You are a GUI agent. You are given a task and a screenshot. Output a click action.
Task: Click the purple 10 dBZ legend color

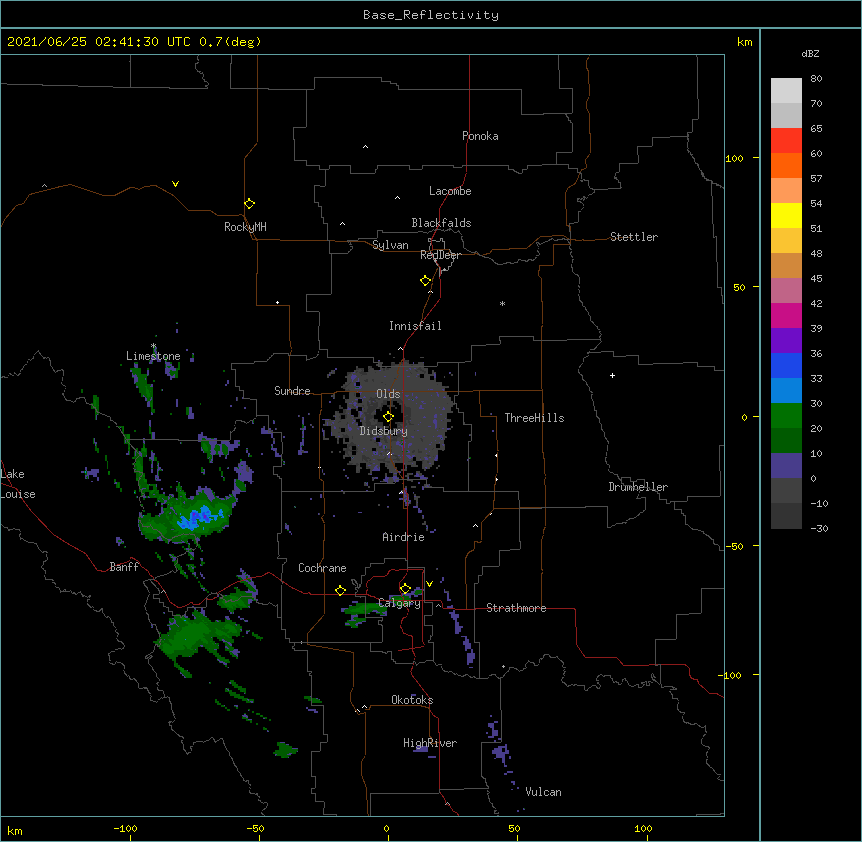pyautogui.click(x=786, y=466)
